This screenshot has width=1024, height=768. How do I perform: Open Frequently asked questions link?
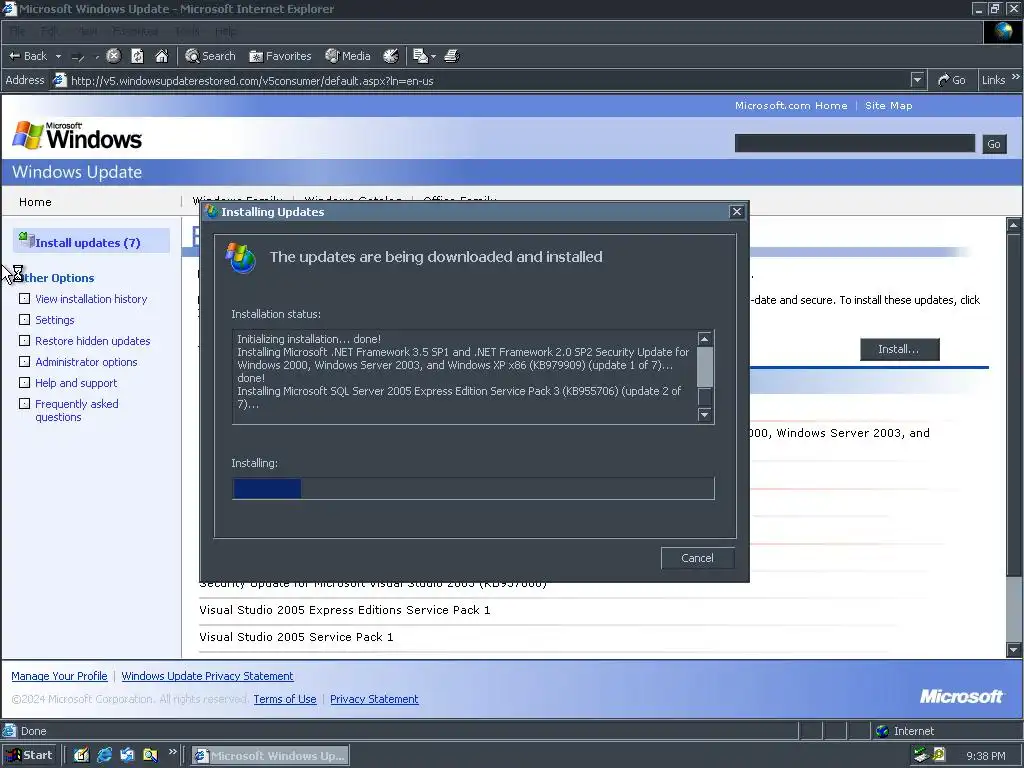pos(76,410)
